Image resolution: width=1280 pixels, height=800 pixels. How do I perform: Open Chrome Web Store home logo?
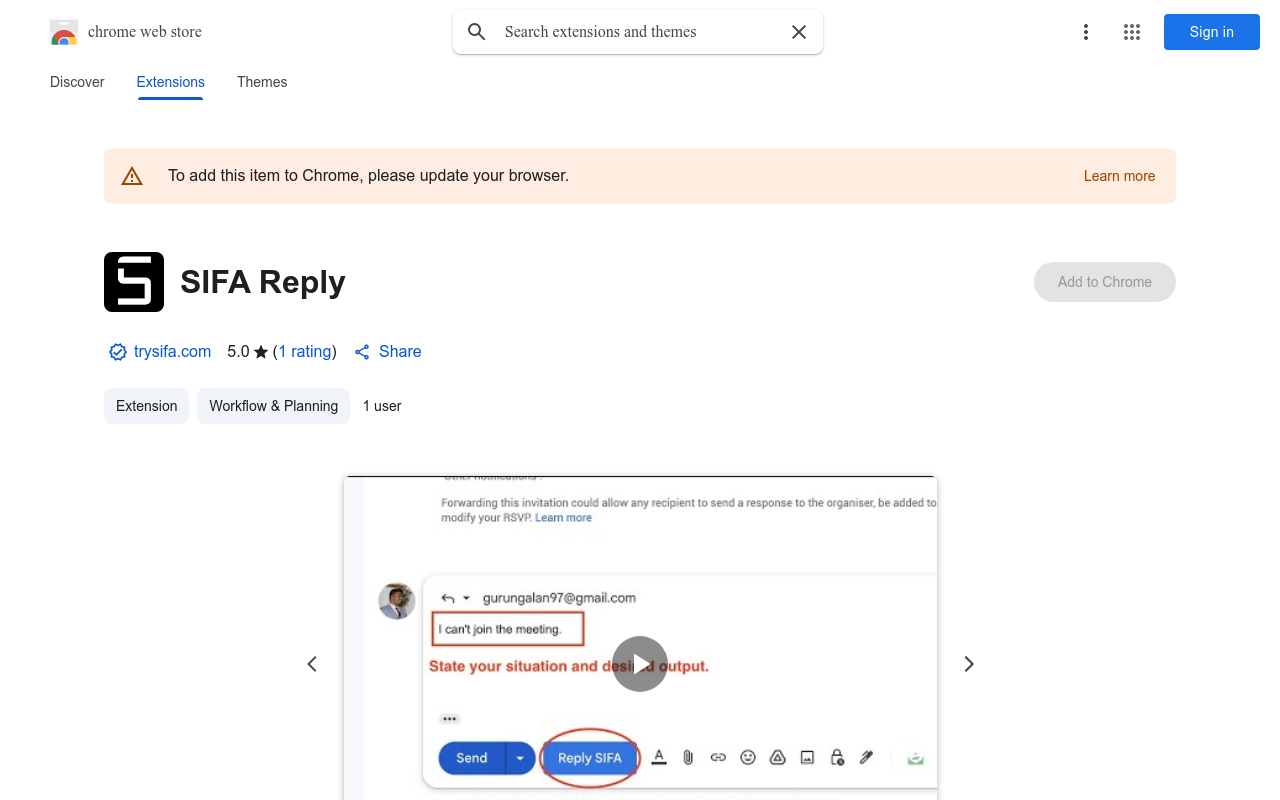[126, 32]
